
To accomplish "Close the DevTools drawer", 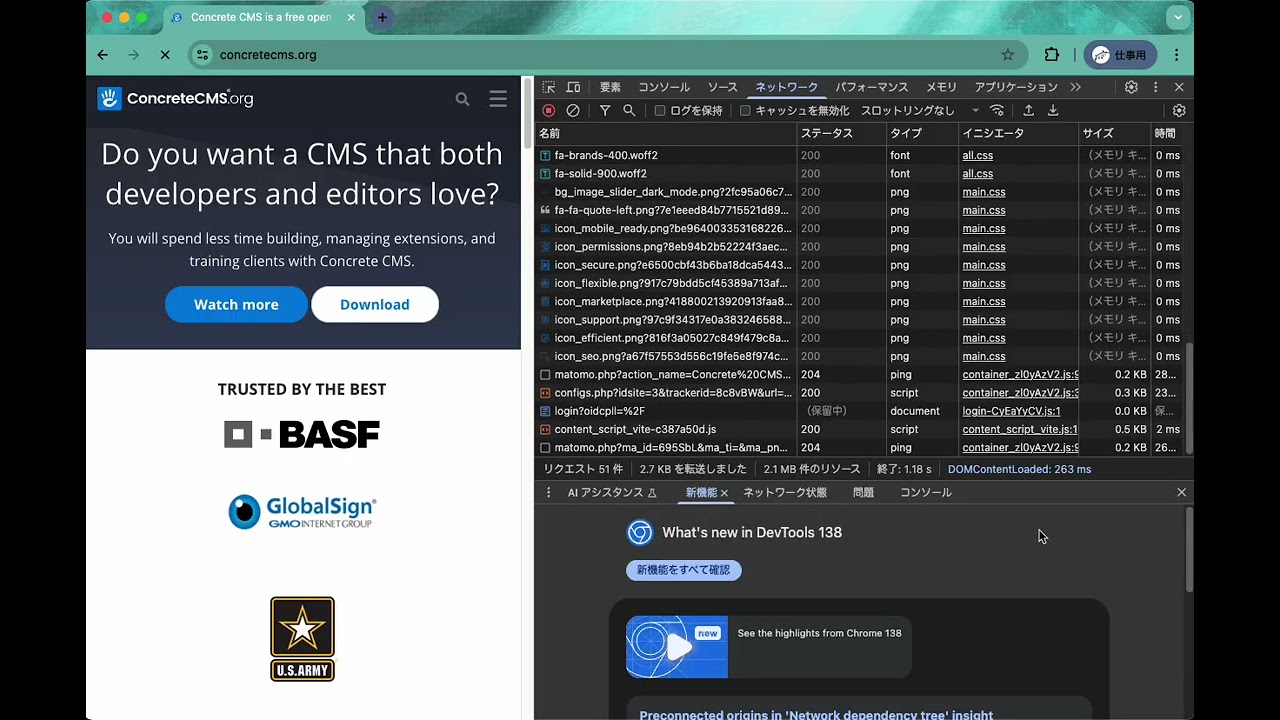I will coord(1181,492).
